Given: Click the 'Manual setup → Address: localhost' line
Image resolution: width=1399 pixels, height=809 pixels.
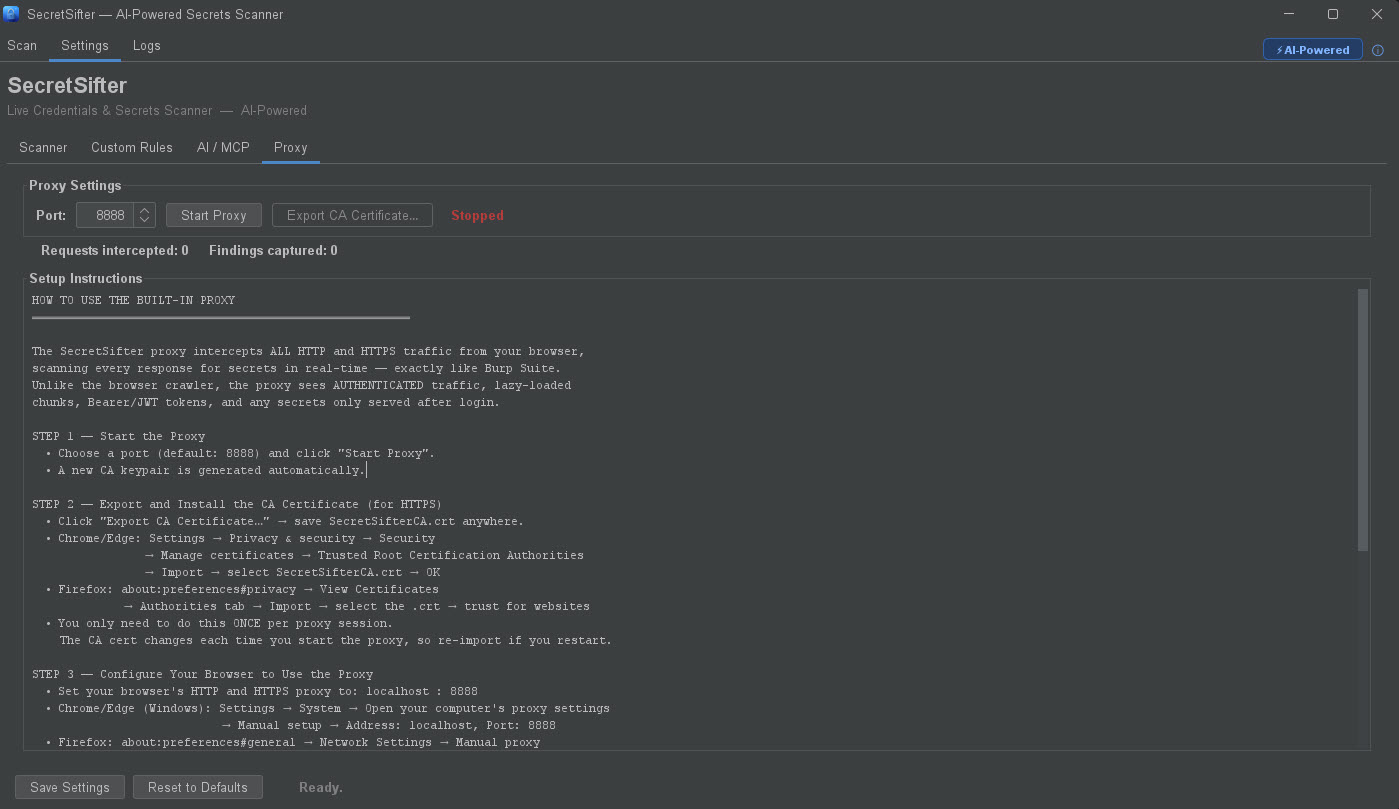Looking at the screenshot, I should coord(388,725).
